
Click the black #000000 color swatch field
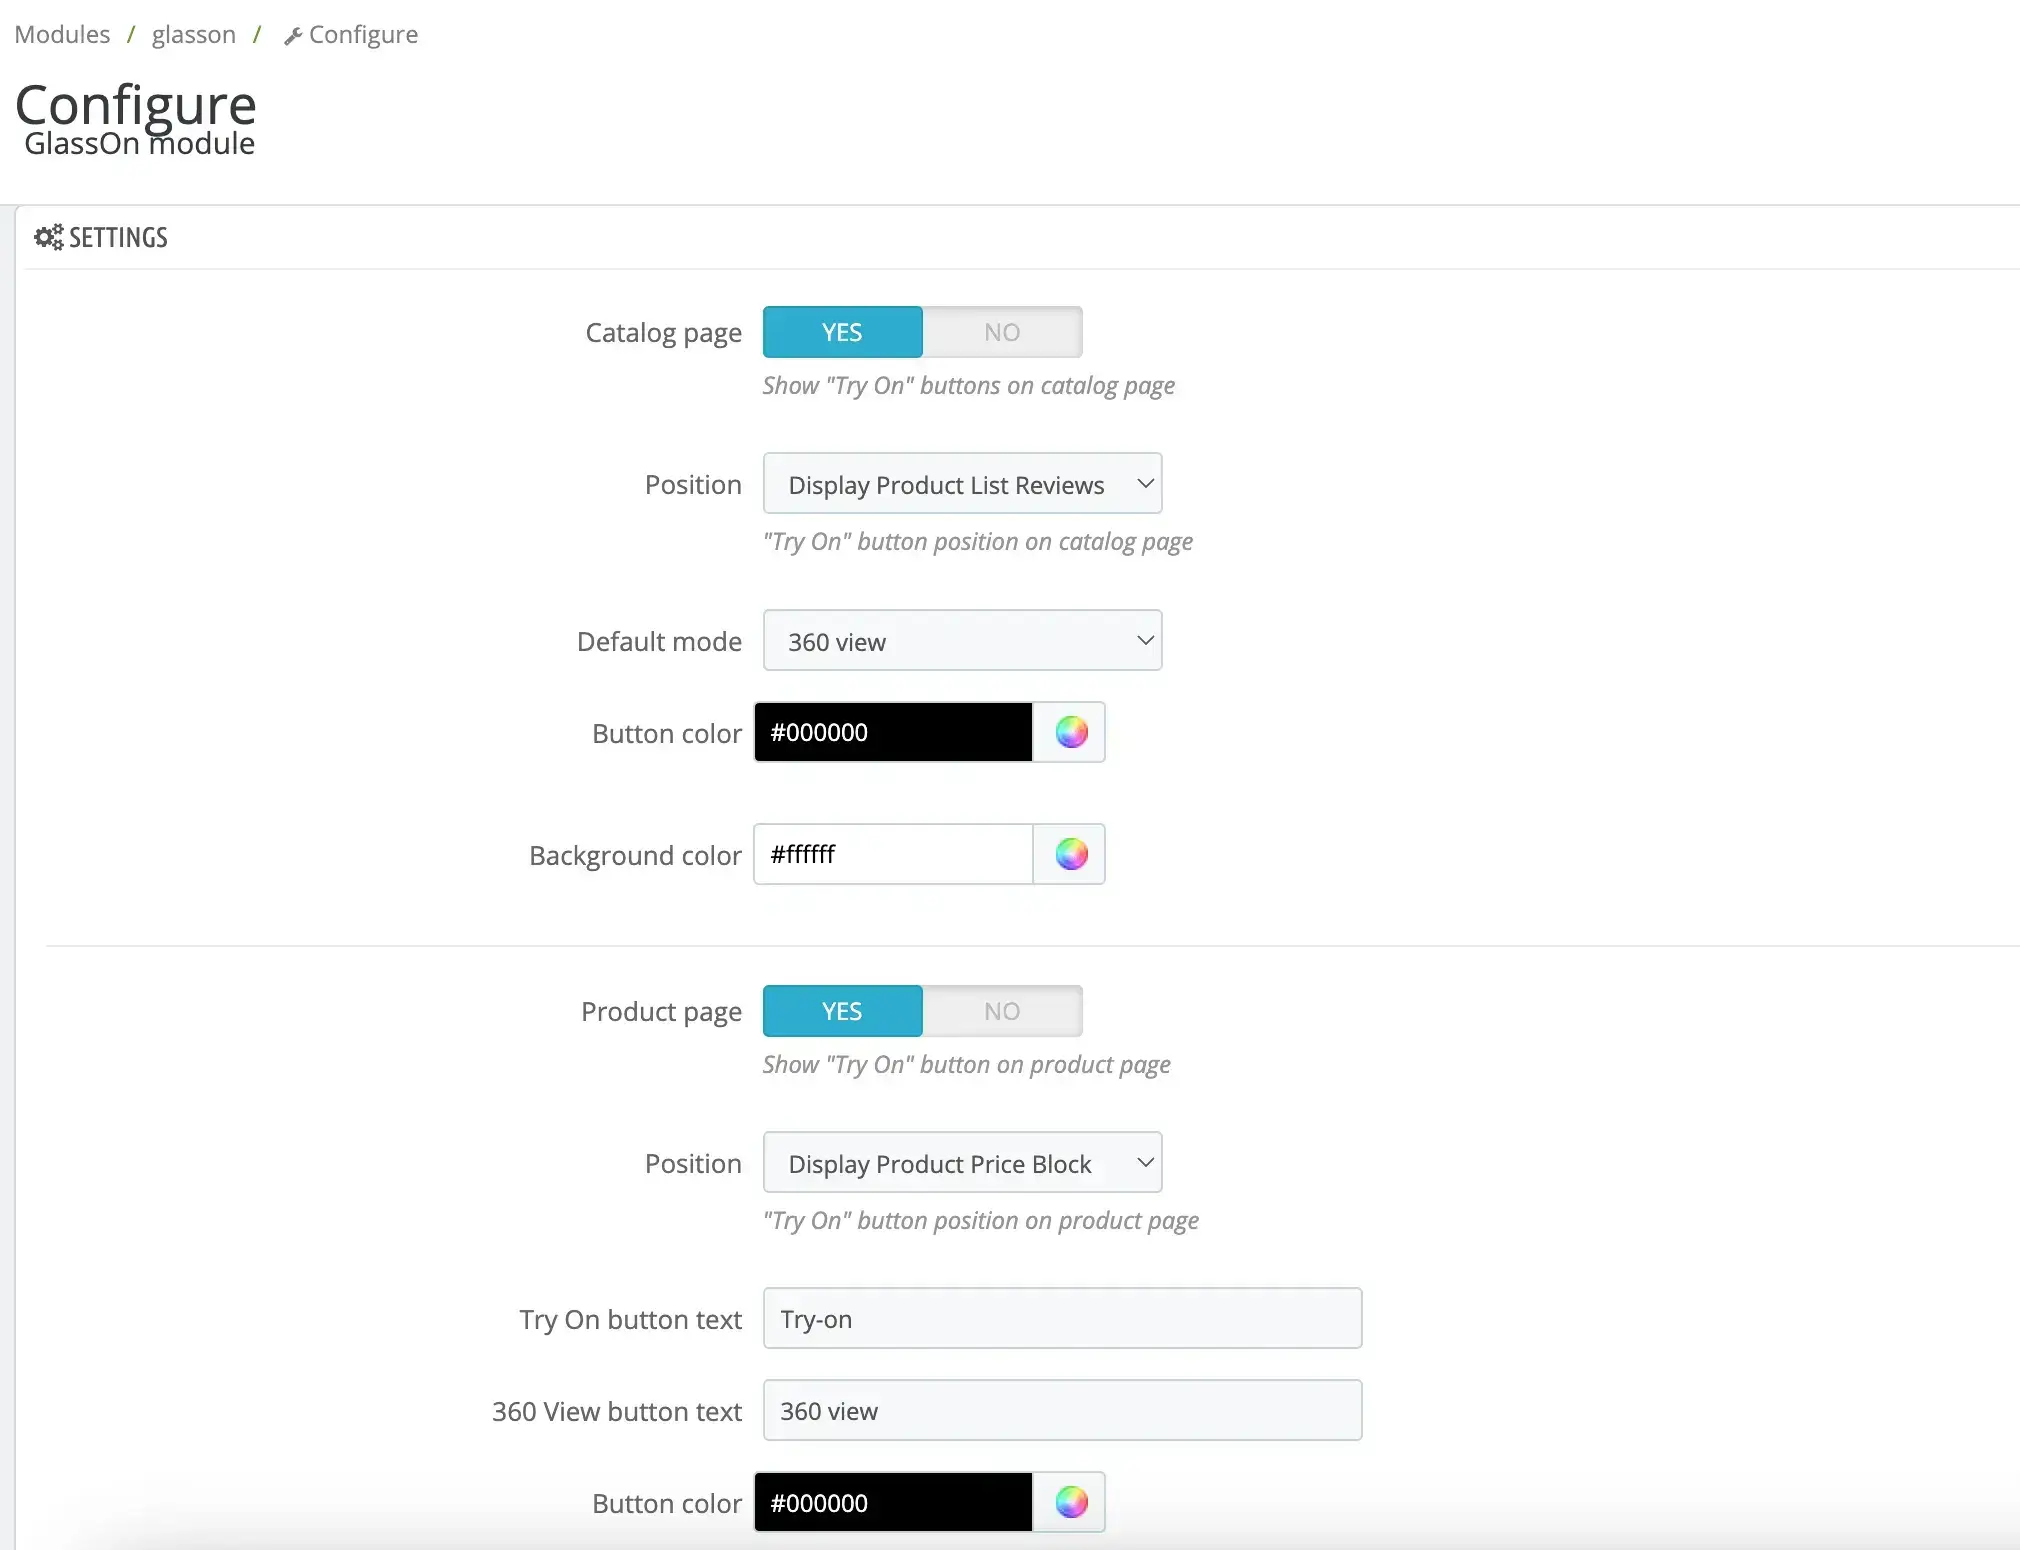(893, 732)
